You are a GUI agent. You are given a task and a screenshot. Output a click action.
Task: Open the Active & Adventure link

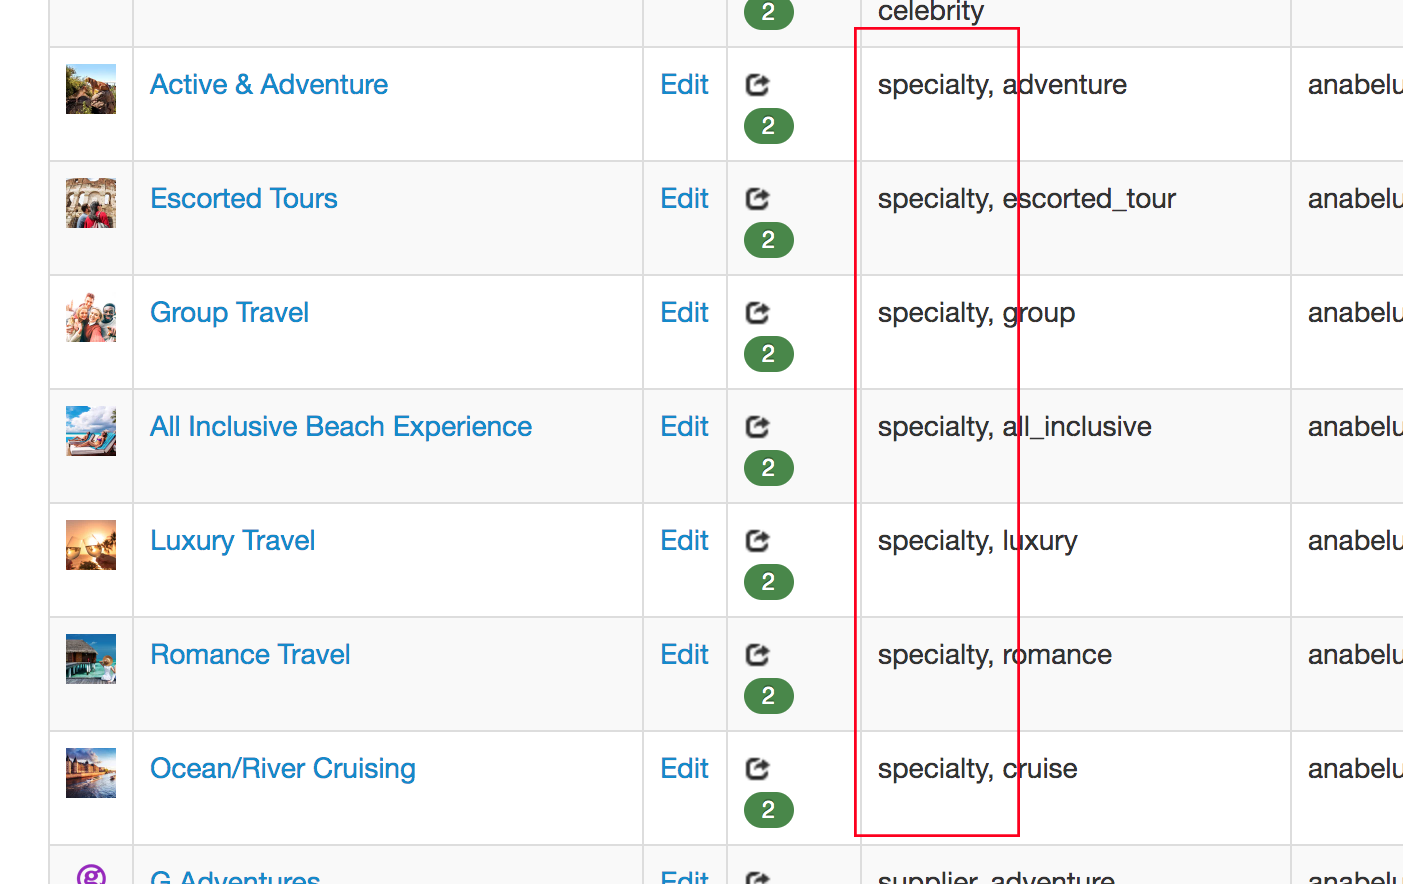click(269, 85)
